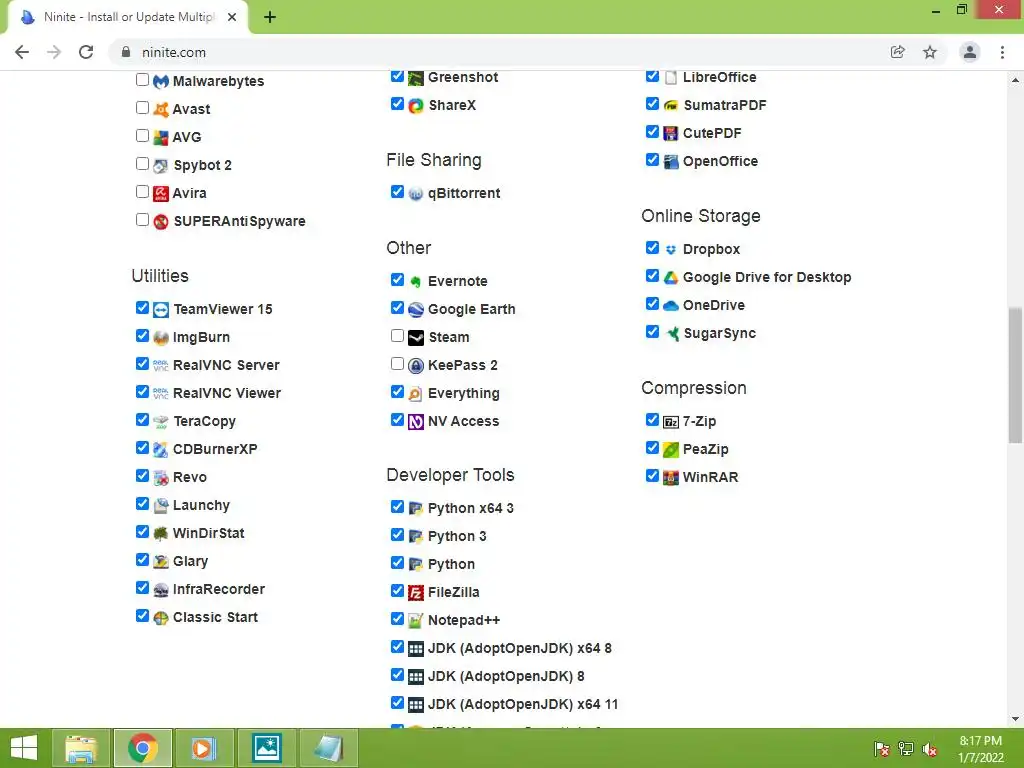
Task: Click the SUPERAntiSpyware icon
Action: [161, 221]
